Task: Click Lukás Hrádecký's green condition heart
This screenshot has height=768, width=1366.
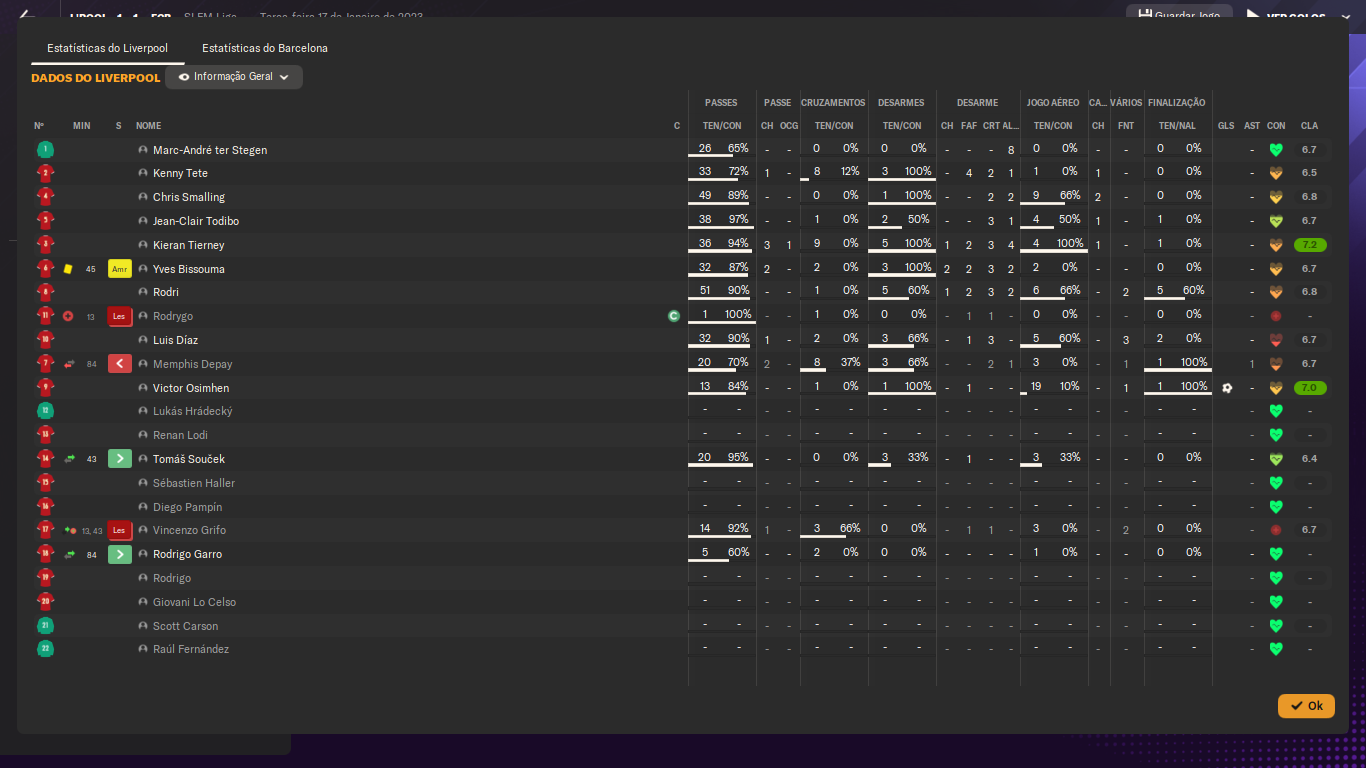Action: [x=1276, y=411]
